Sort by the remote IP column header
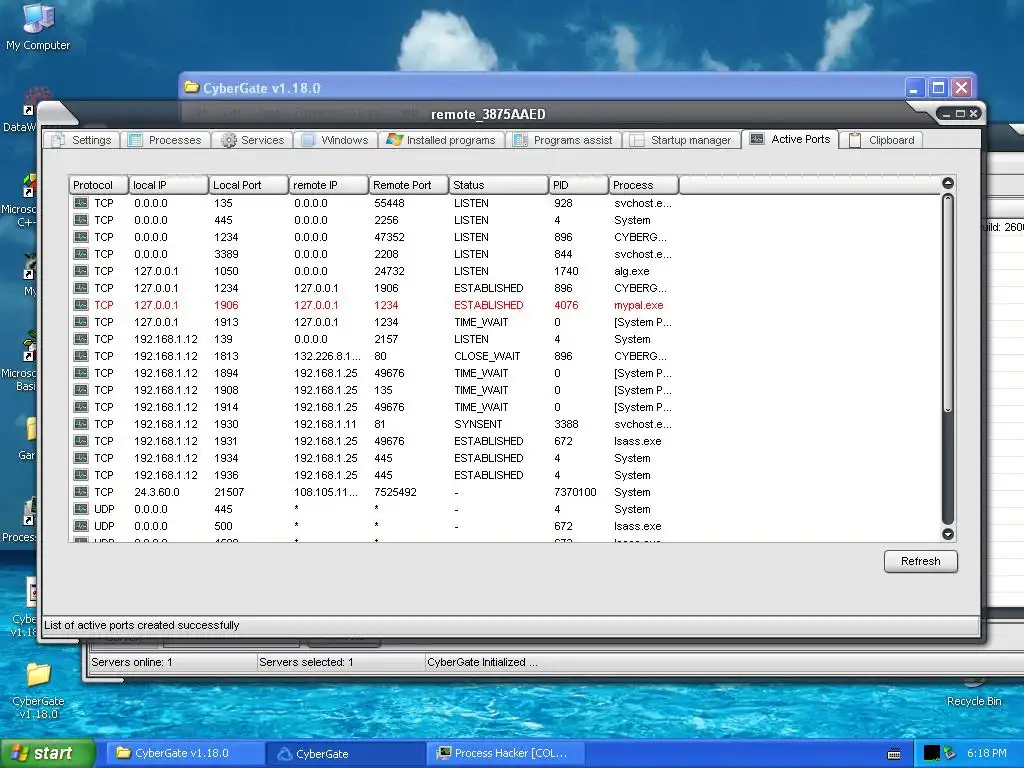The width and height of the screenshot is (1024, 768). pyautogui.click(x=328, y=185)
